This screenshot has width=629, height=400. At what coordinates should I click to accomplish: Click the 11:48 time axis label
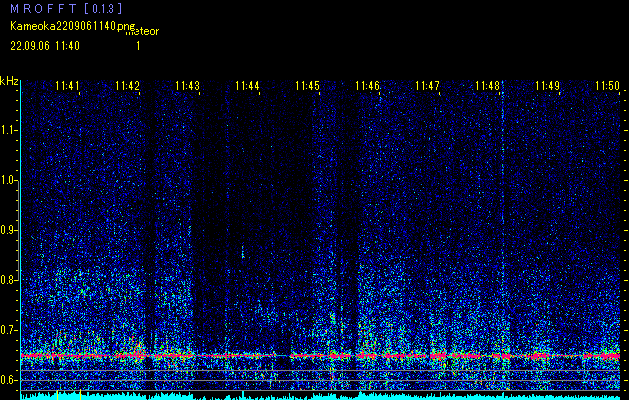click(x=487, y=85)
